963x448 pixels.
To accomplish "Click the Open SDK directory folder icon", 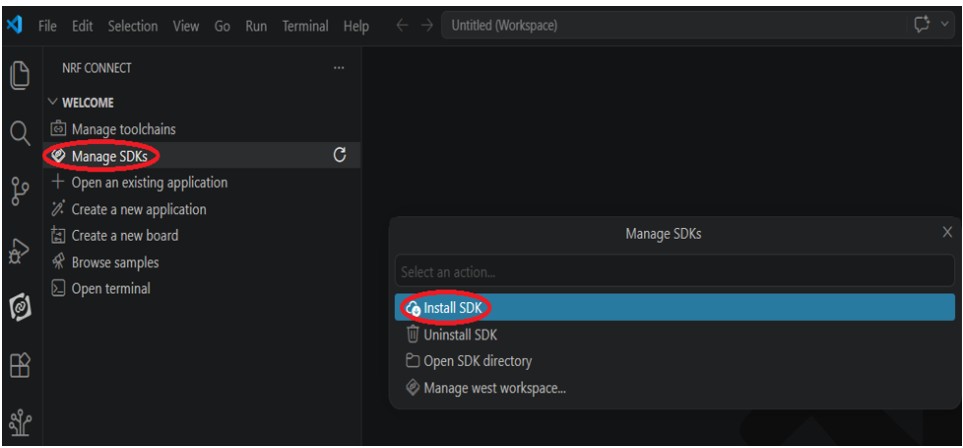I will coord(413,361).
